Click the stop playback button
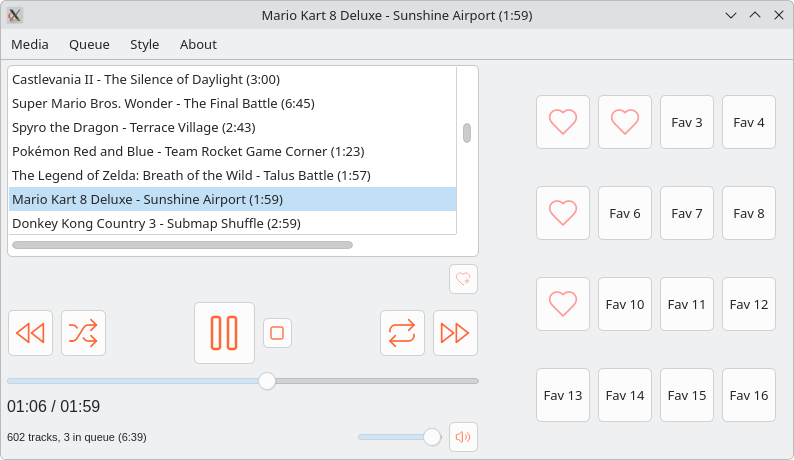The height and width of the screenshot is (460, 794). click(x=277, y=333)
